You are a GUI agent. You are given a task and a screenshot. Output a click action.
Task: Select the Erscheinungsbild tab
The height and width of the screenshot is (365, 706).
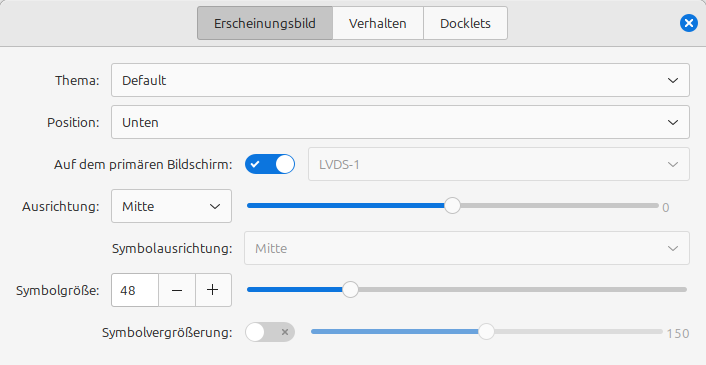pos(265,23)
